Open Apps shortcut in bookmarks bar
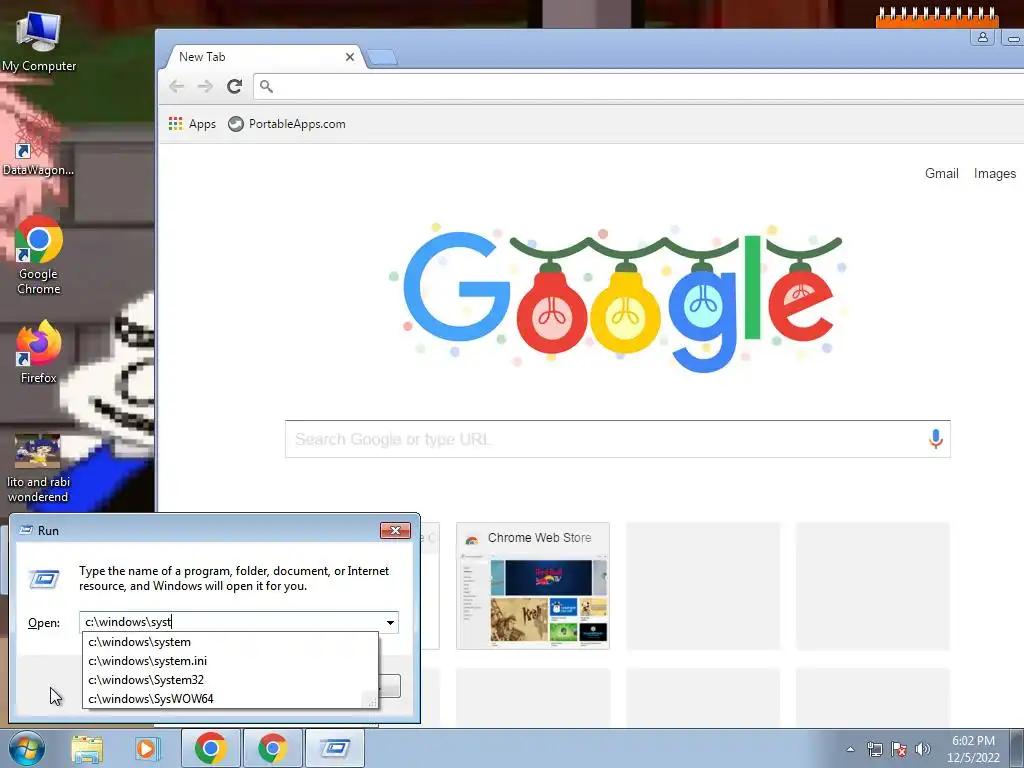The height and width of the screenshot is (768, 1024). 192,123
